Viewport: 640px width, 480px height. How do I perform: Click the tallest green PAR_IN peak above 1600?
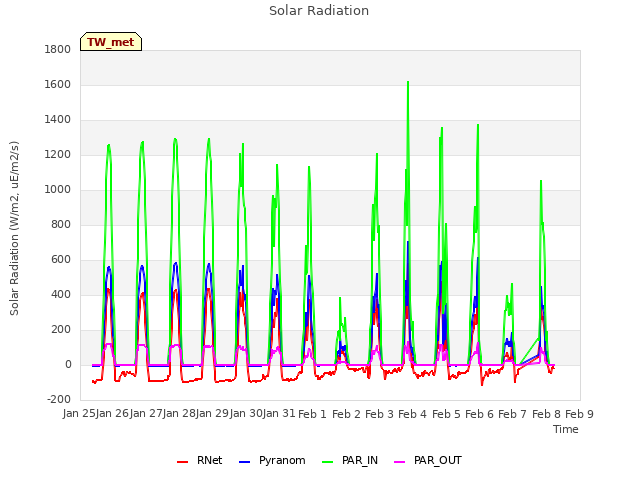408,82
